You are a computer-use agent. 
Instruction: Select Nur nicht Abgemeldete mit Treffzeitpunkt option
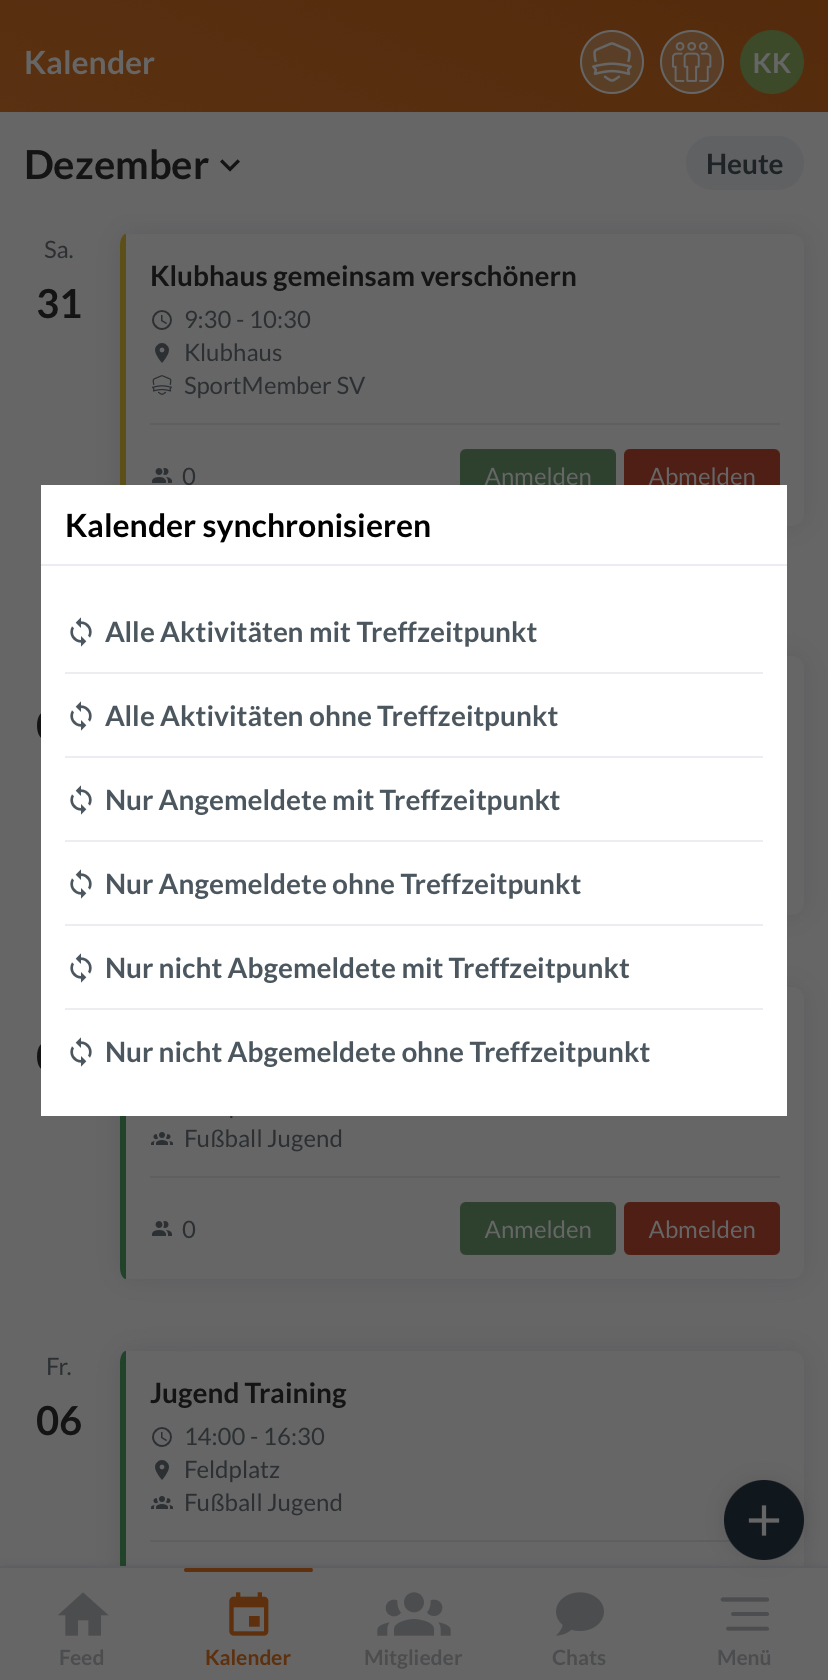coord(367,968)
